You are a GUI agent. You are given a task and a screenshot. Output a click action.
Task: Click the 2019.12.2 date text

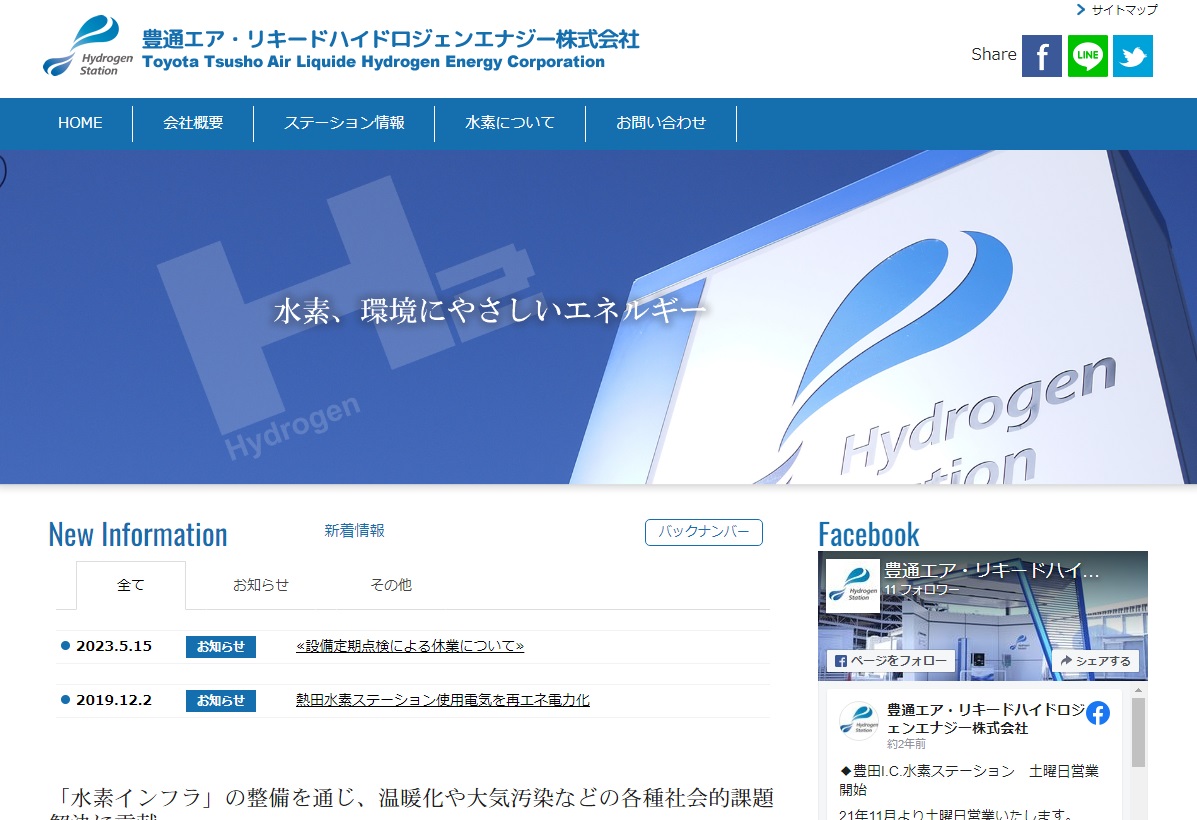pos(114,700)
